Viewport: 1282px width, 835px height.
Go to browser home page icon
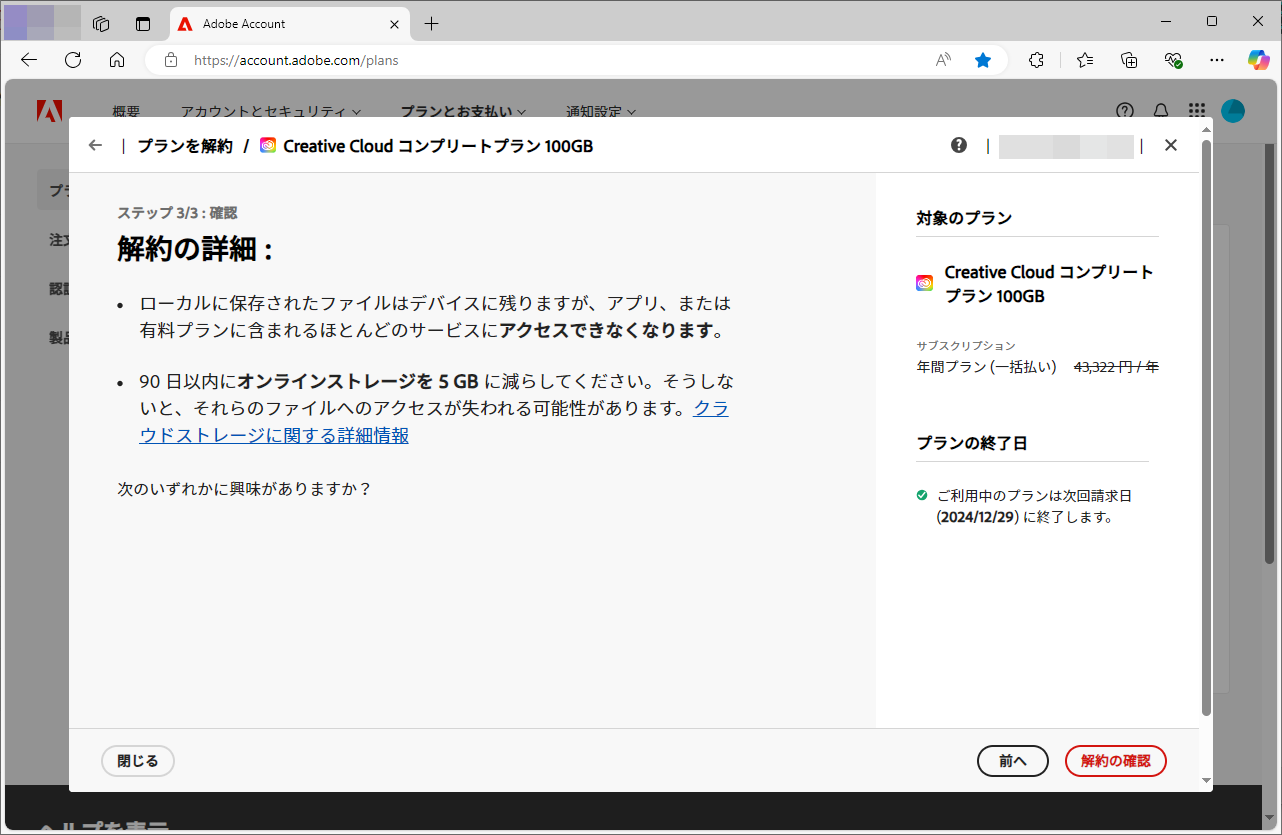tap(117, 60)
